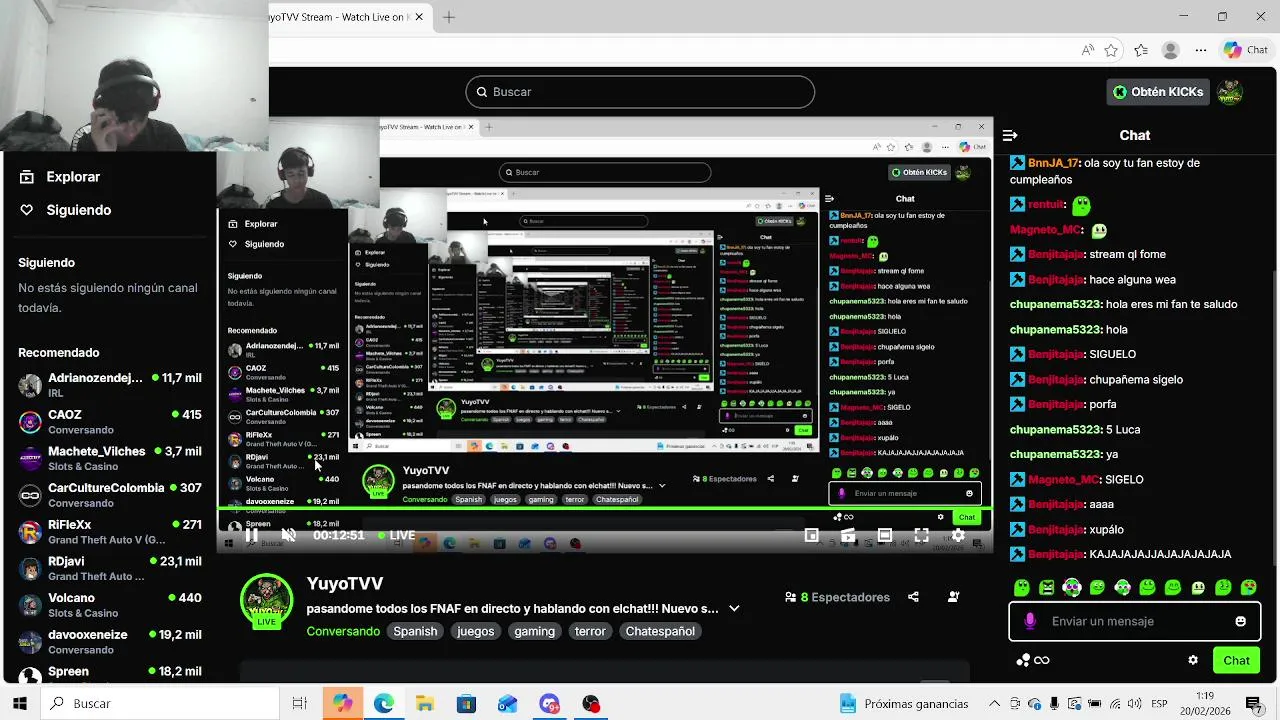1280x720 pixels.
Task: Insert the heart-eyes emote
Action: click(x=1248, y=588)
